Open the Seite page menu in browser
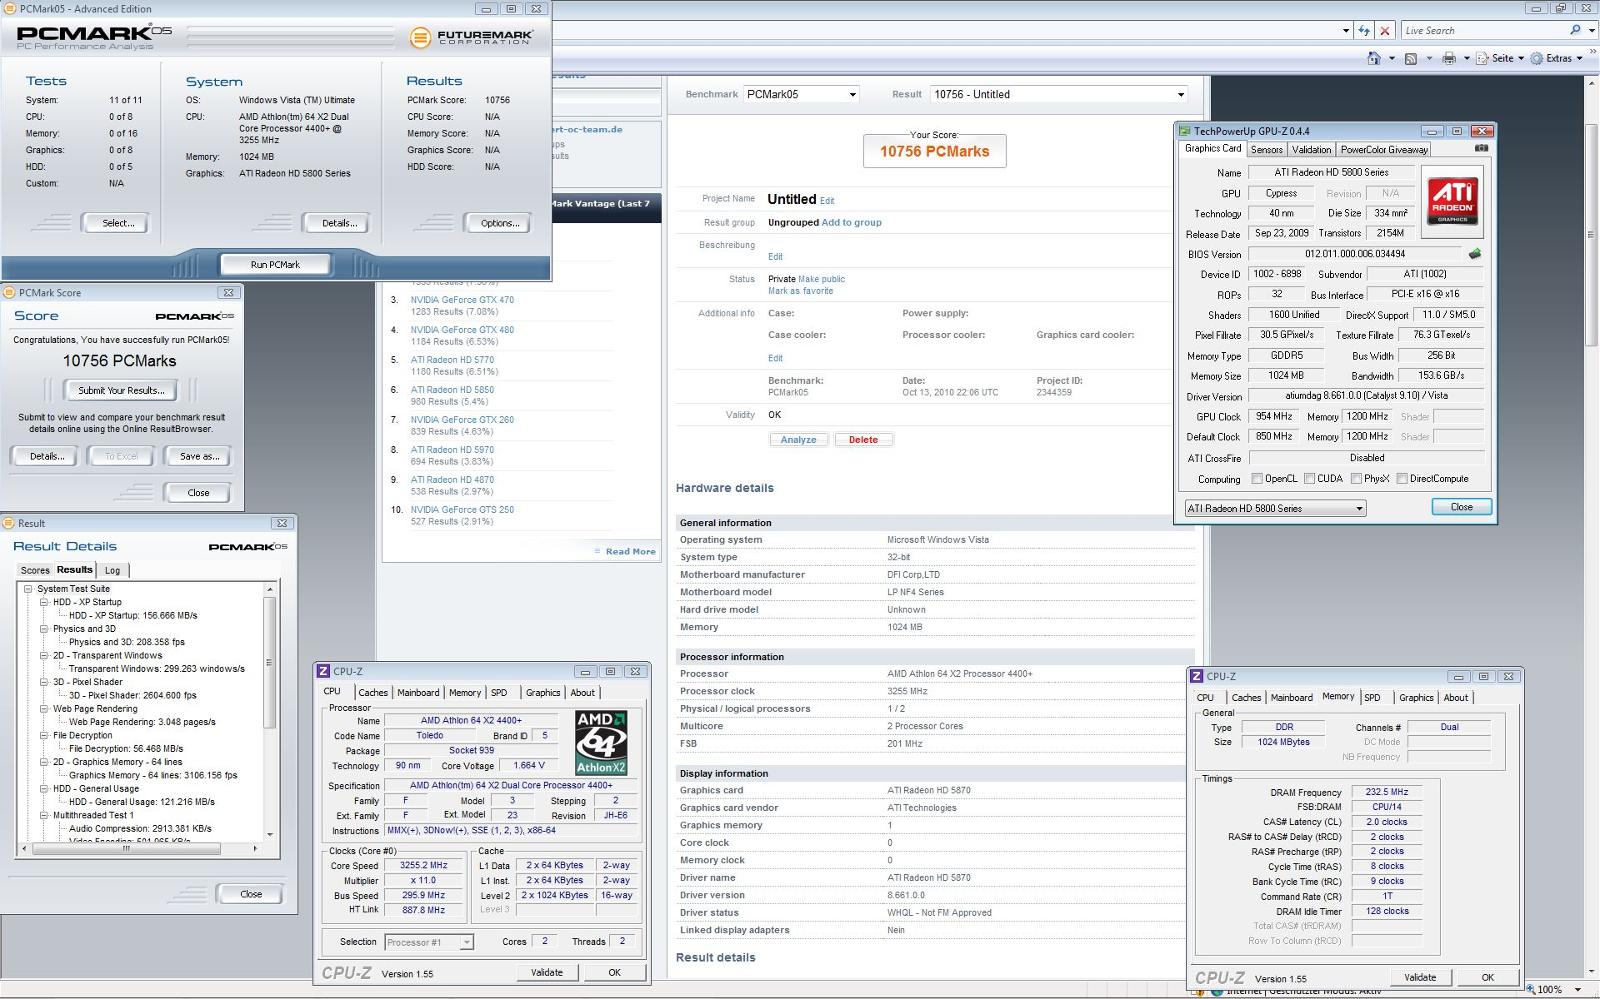Screen dimensions: 1600x999 click(1500, 58)
